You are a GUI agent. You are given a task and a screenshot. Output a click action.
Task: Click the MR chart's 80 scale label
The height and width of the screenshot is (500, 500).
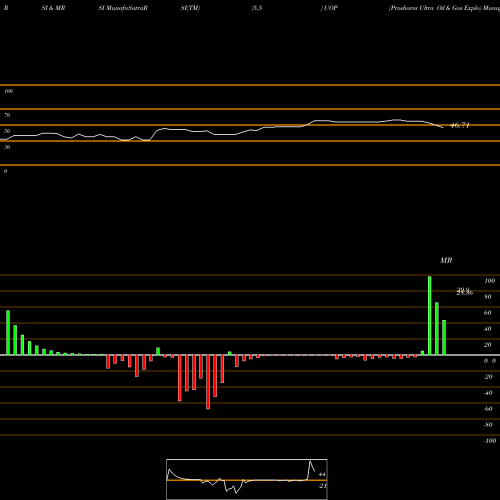click(488, 297)
